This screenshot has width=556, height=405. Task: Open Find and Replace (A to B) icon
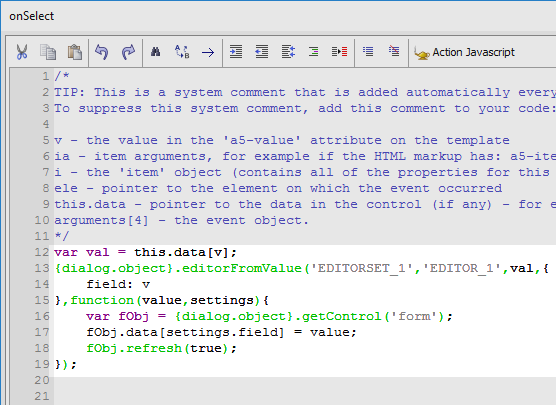[182, 52]
